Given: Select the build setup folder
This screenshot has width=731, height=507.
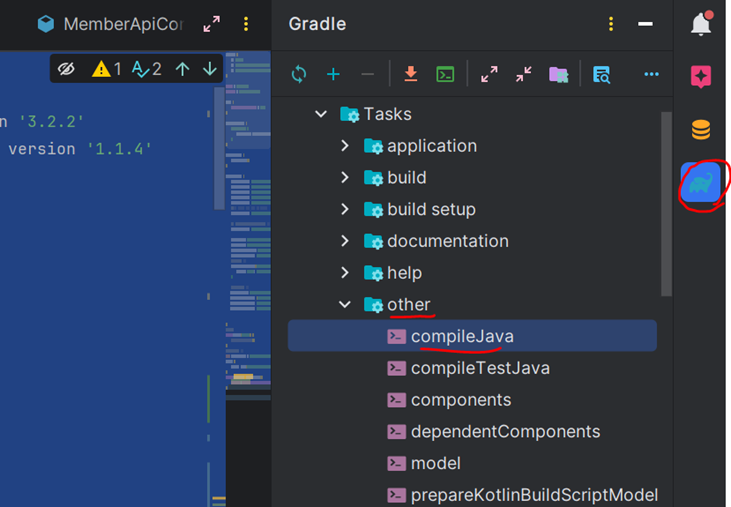Looking at the screenshot, I should (420, 209).
